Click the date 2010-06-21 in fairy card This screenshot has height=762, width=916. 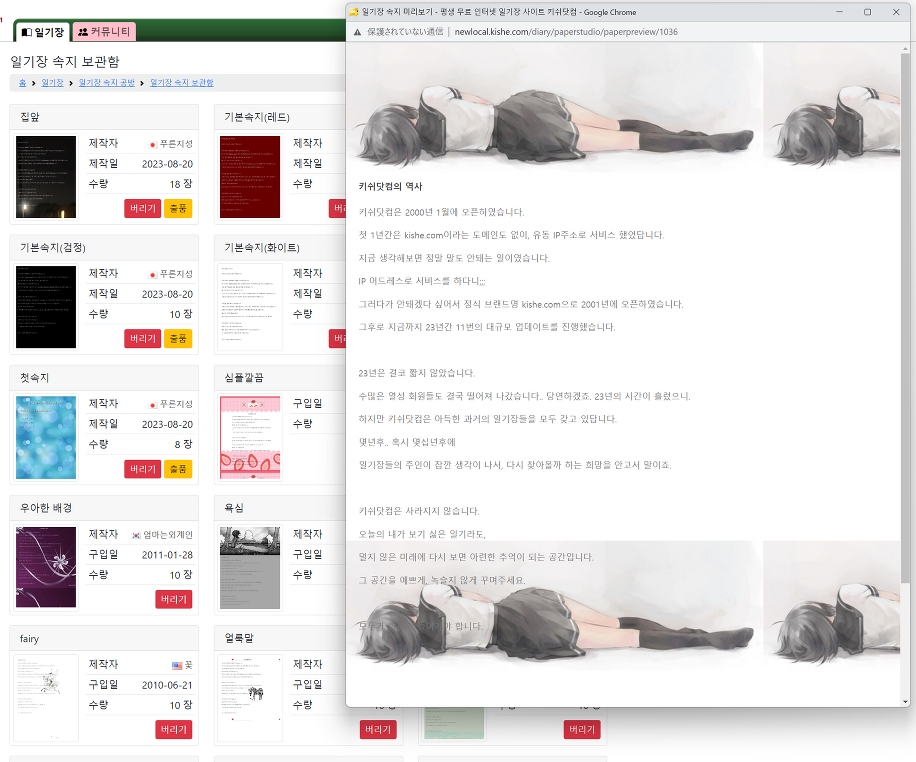tap(167, 685)
